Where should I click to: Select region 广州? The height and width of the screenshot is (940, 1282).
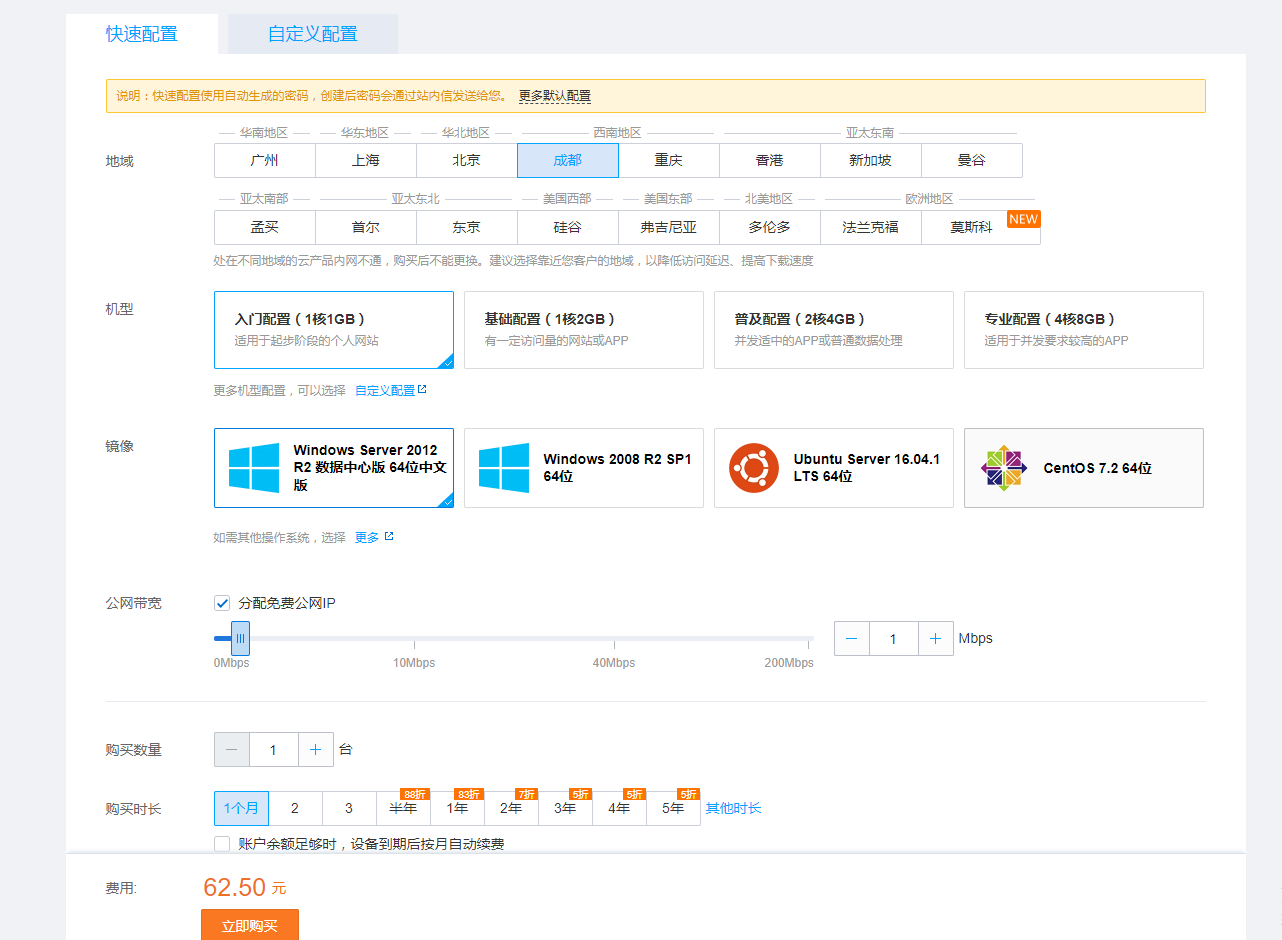(265, 160)
